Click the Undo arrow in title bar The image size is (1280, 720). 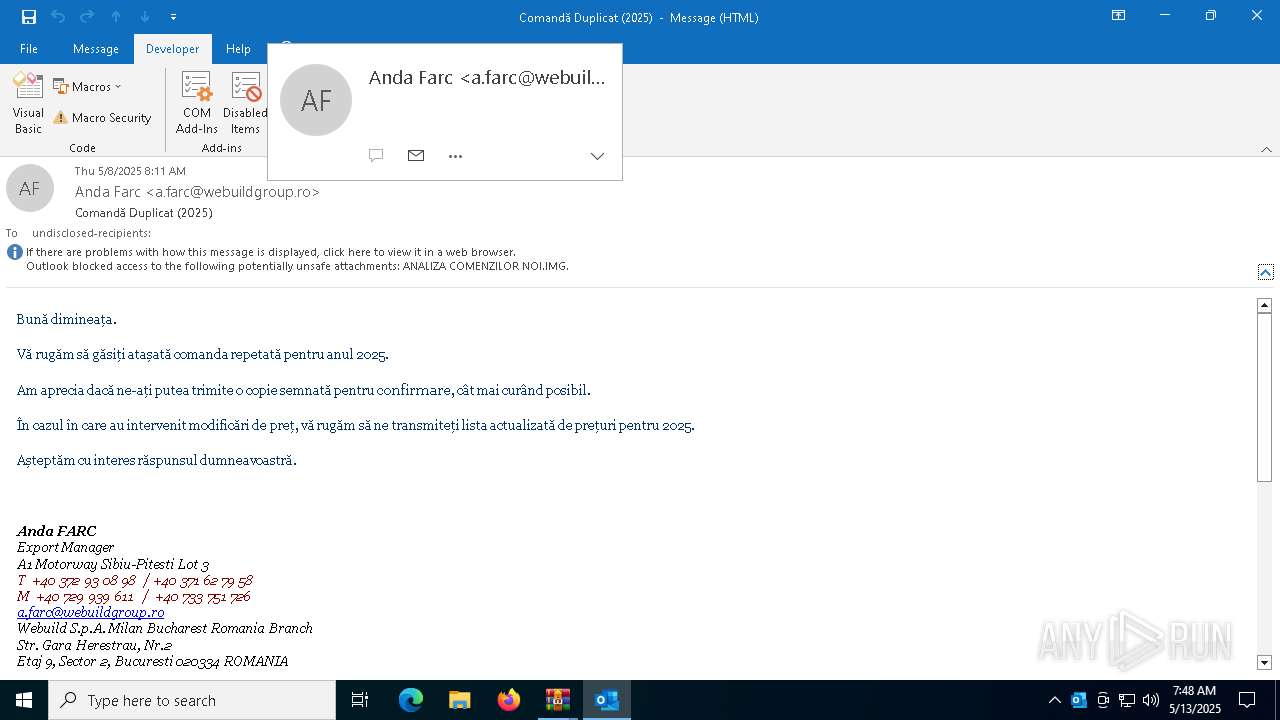[58, 17]
